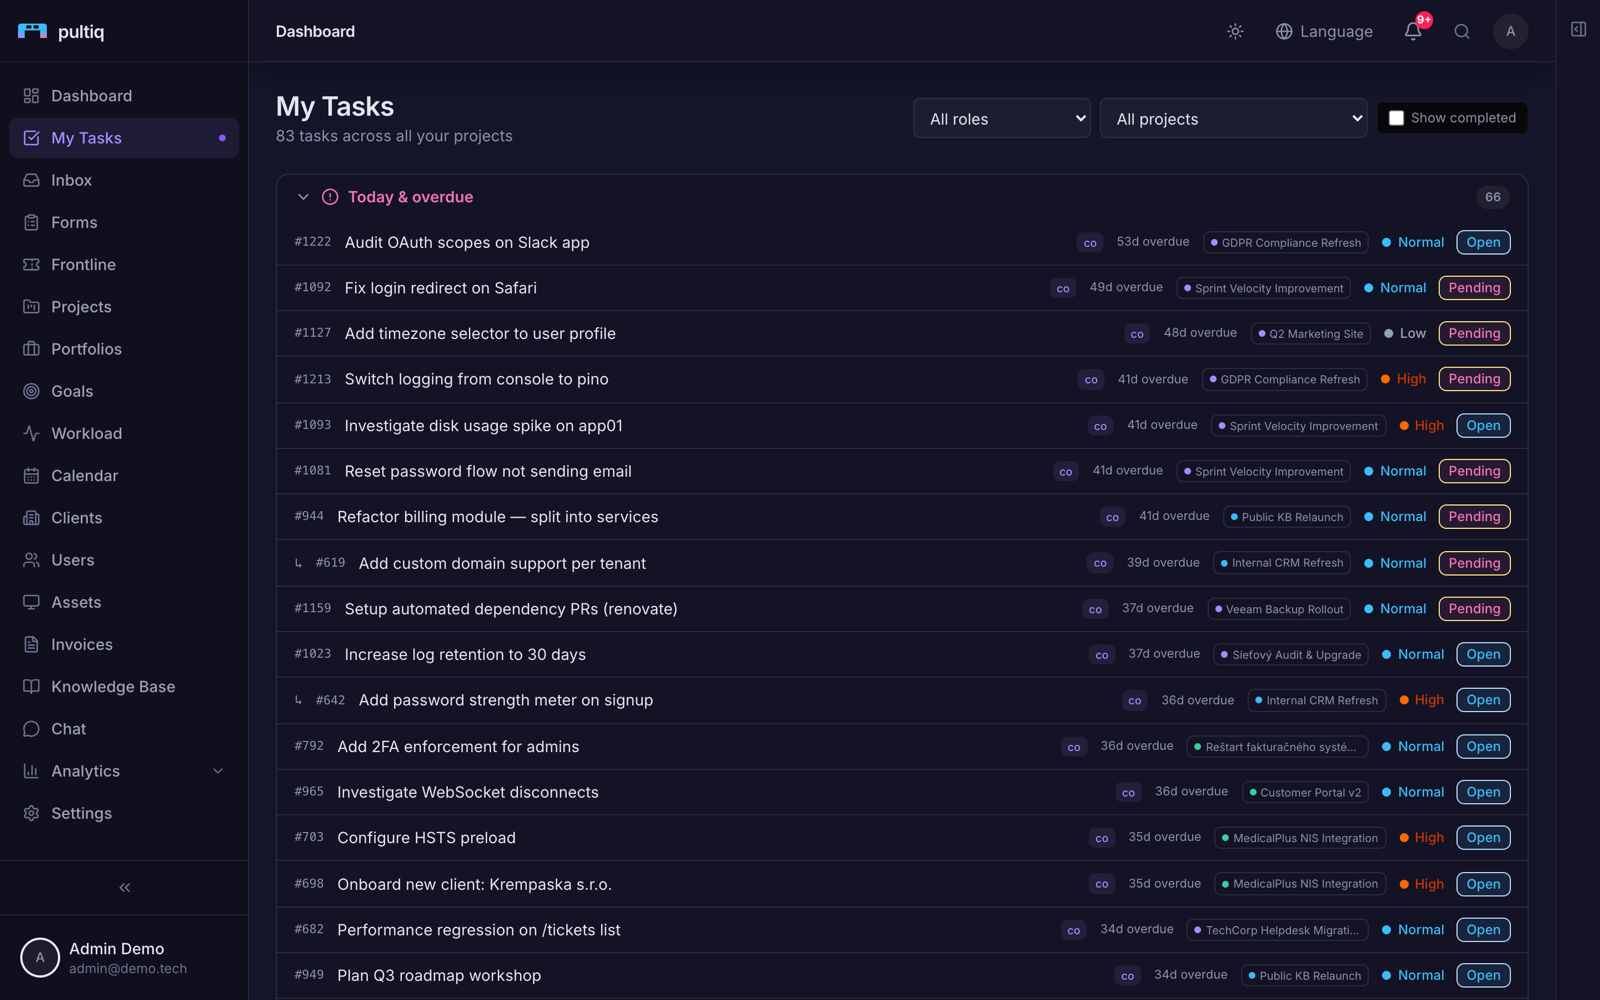
Task: Open the right side panel icon
Action: pos(1578,30)
